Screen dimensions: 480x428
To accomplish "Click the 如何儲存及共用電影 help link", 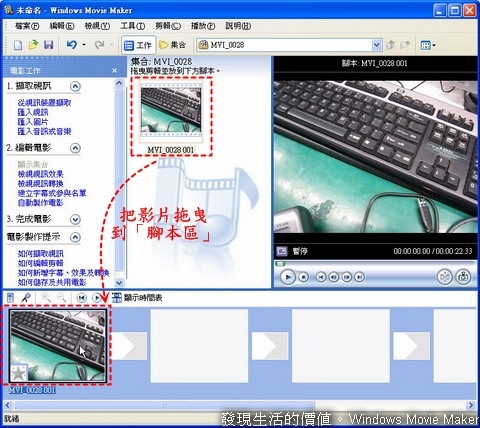I will (52, 282).
